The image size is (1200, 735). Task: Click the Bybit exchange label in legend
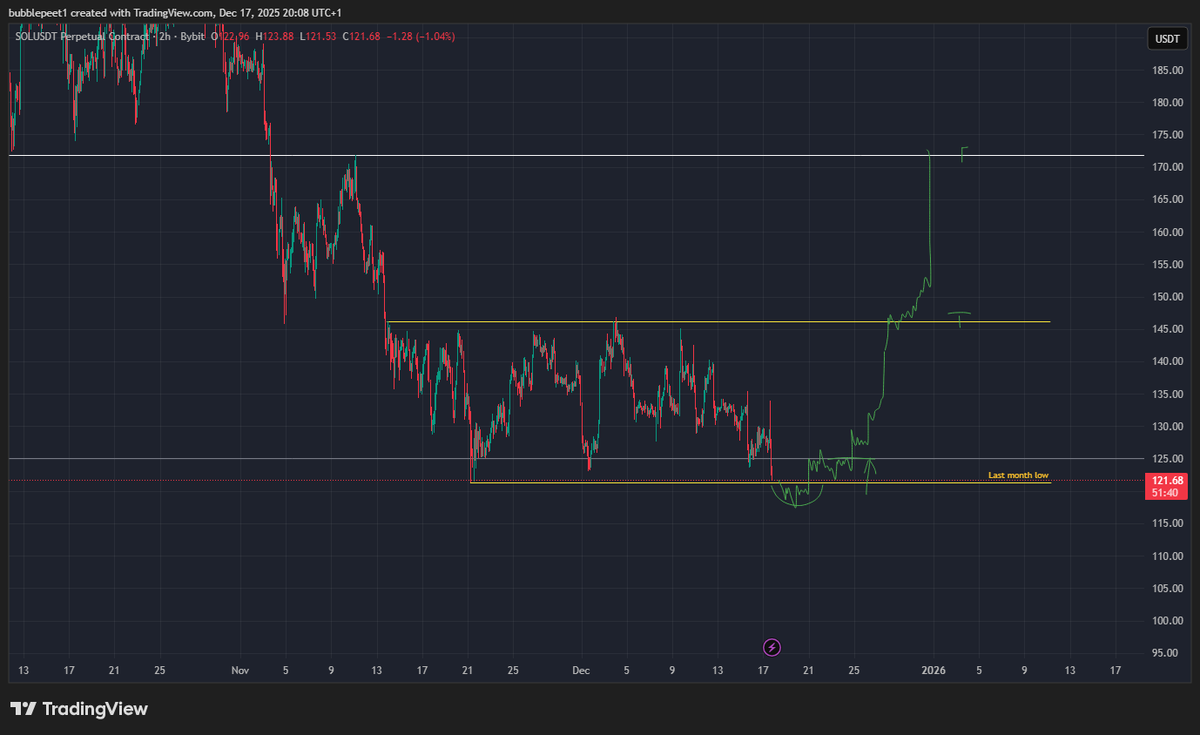pos(193,37)
